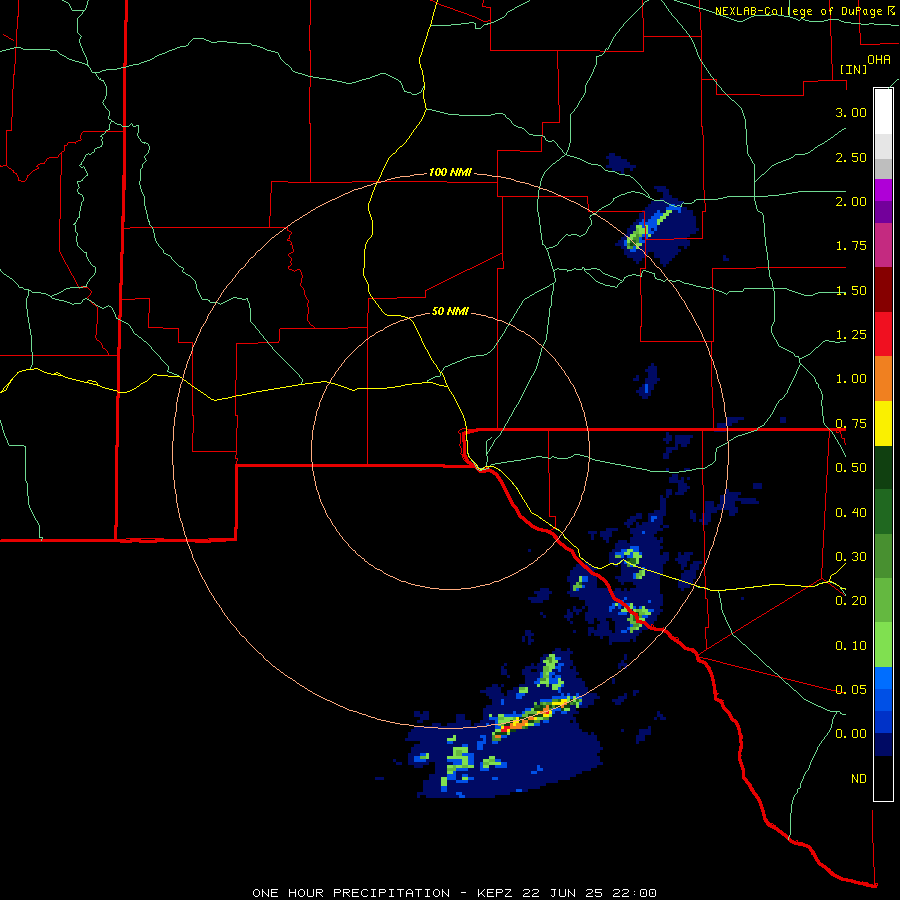Pick the white swatch on the color scale
This screenshot has height=900, width=900.
(883, 111)
